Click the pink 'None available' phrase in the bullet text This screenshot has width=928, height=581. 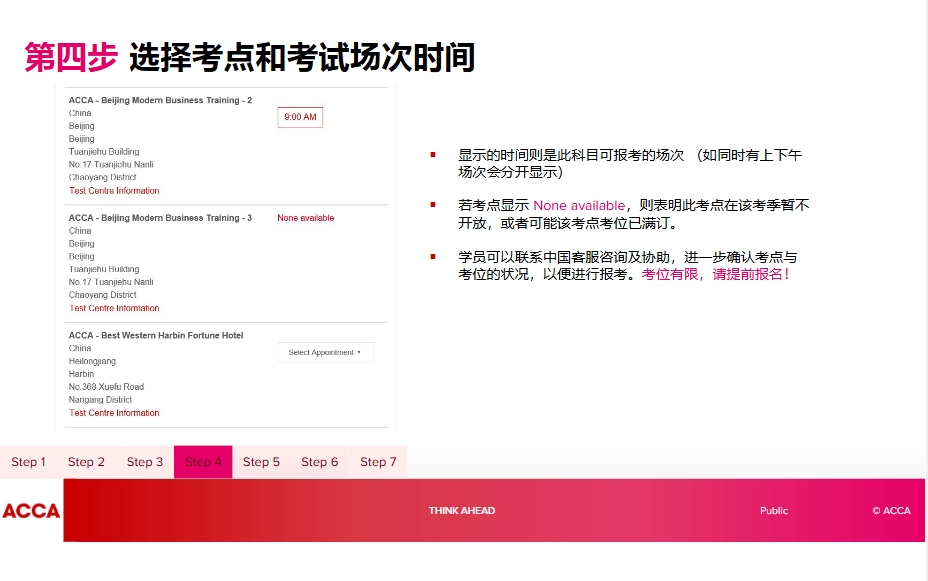[x=579, y=206]
